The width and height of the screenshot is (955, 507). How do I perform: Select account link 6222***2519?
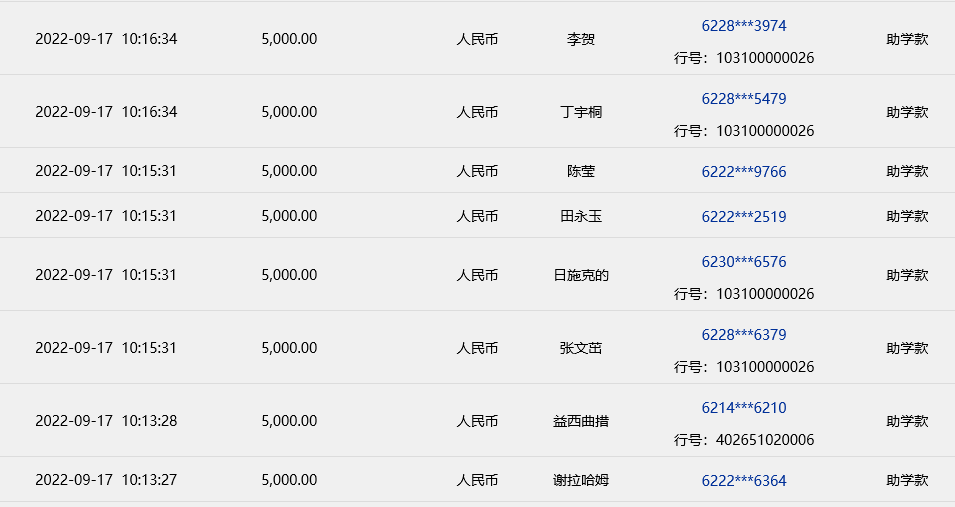click(744, 216)
